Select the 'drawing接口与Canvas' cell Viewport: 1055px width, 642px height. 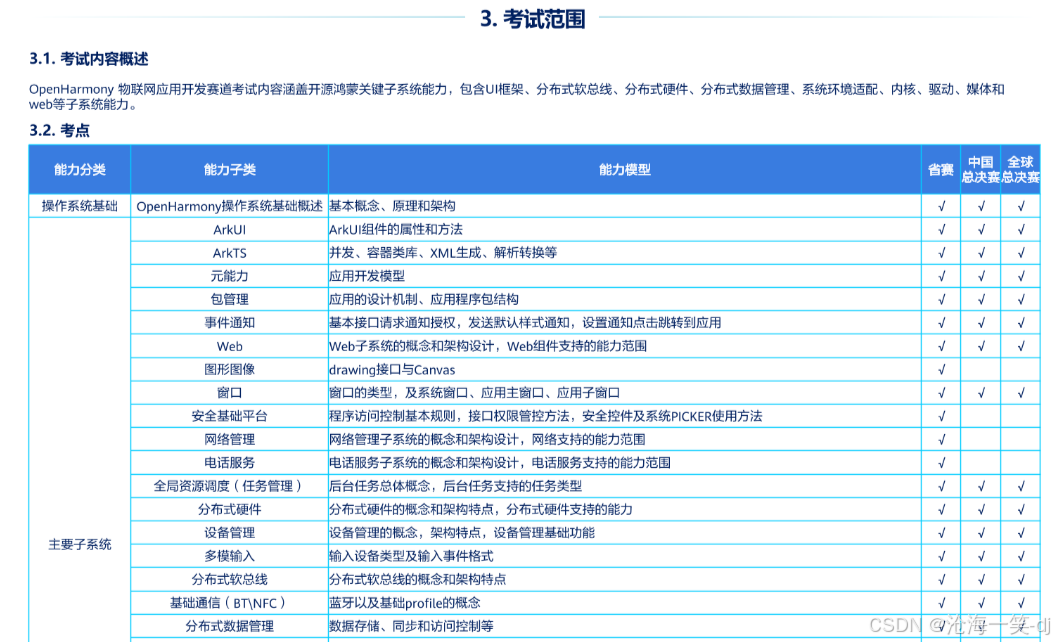click(624, 369)
